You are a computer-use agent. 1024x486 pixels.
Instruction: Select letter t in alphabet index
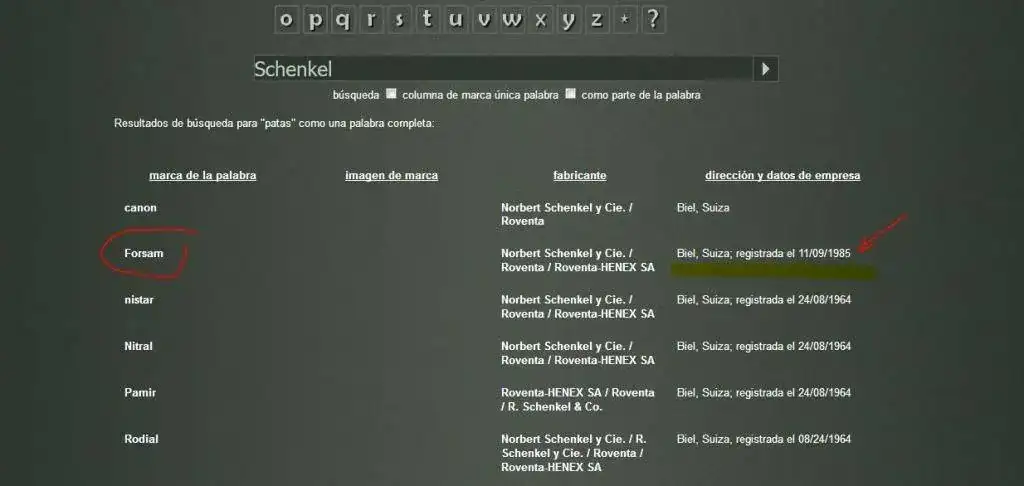[x=427, y=20]
